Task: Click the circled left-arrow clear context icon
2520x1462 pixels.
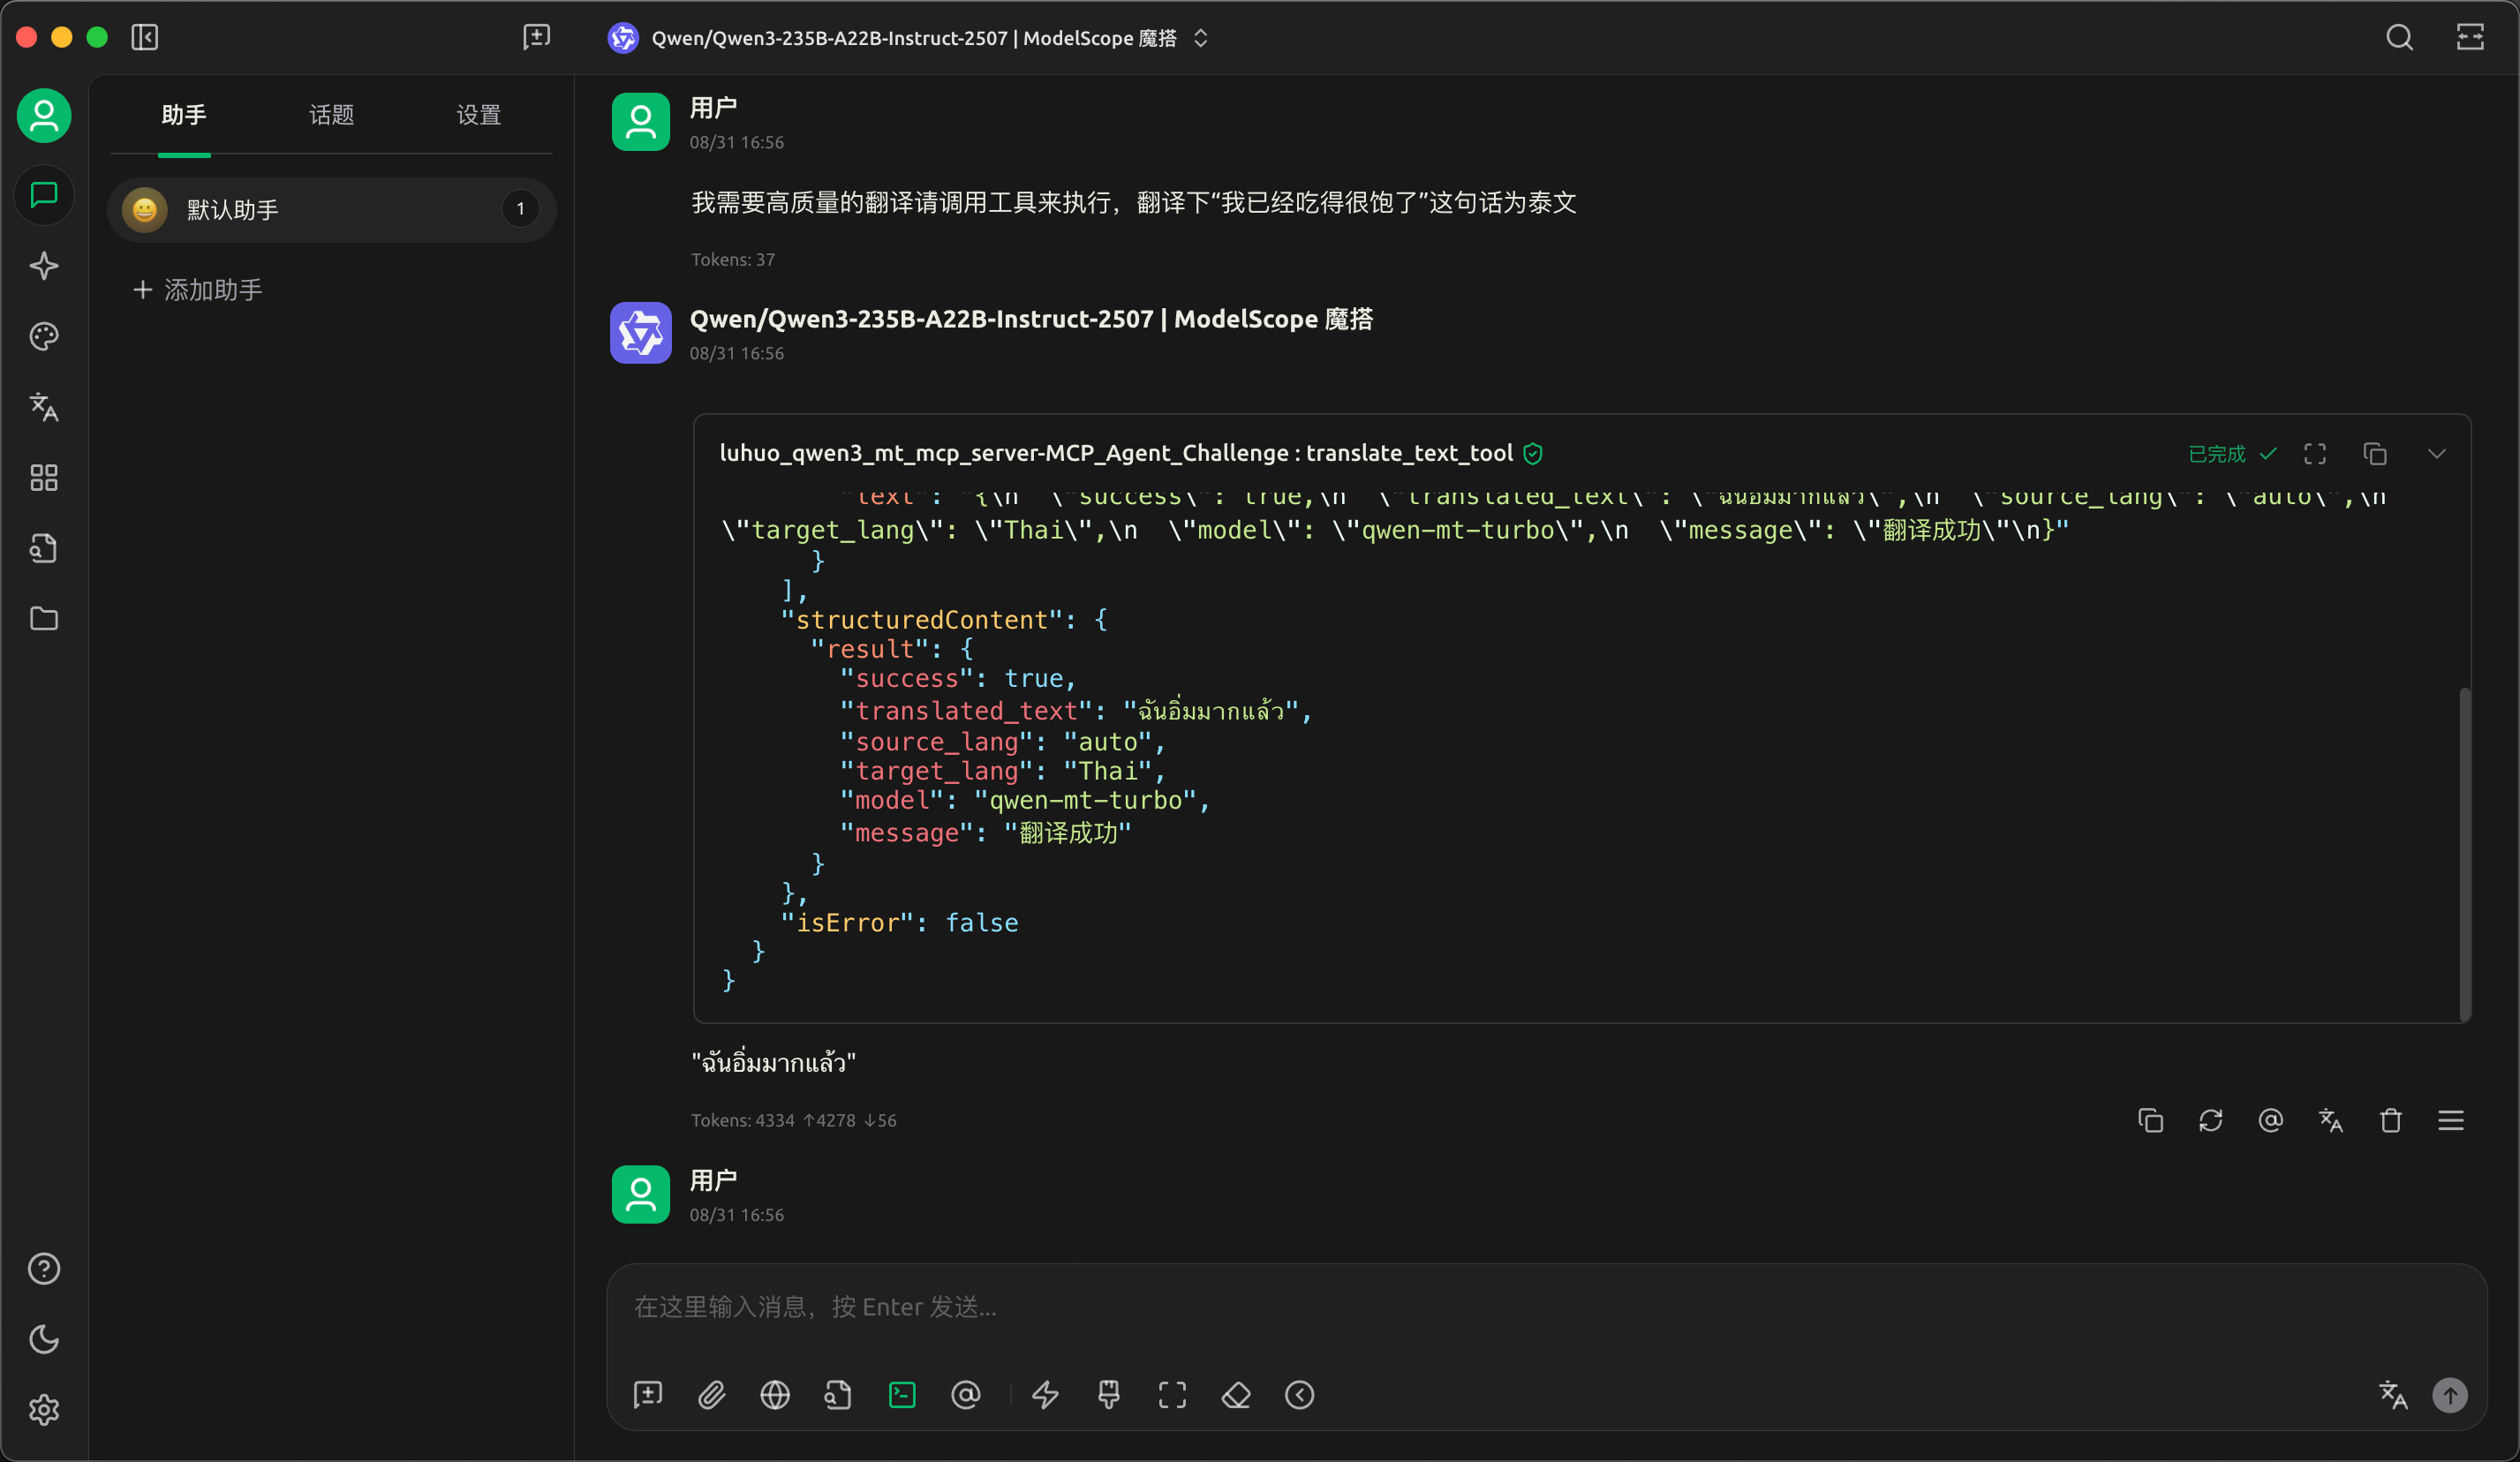Action: click(x=1299, y=1395)
